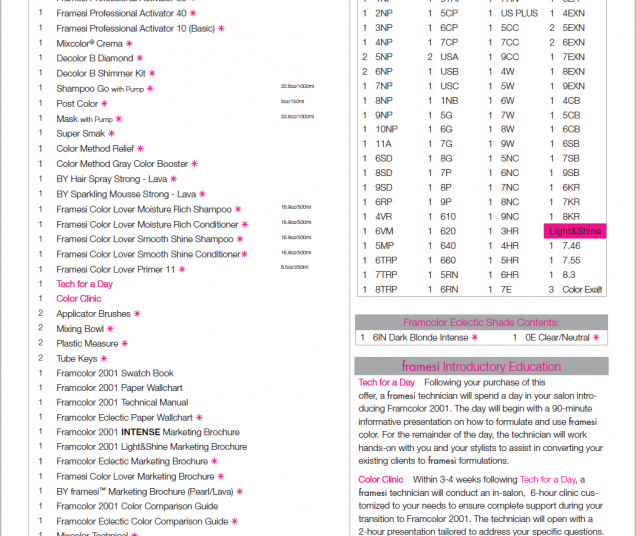Screen dimensions: 636x536
Task: Click the asterisk beside Applicator Brushes
Action: click(138, 314)
